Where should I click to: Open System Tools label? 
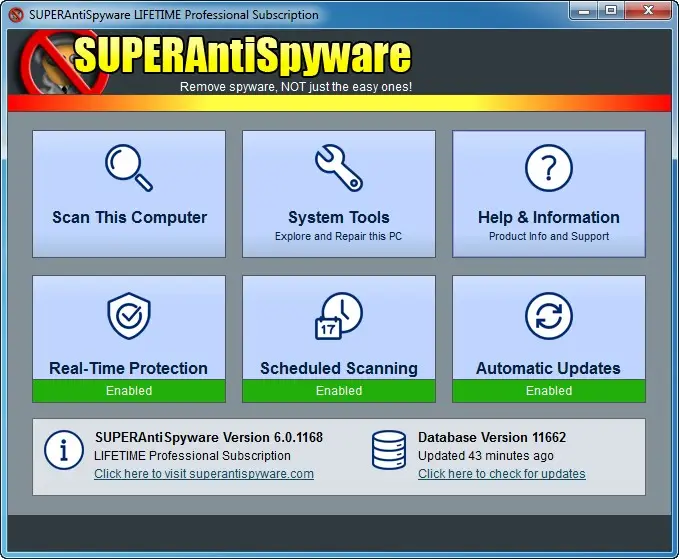(x=339, y=217)
